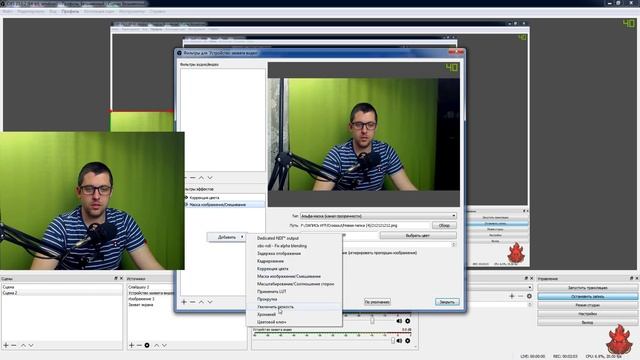This screenshot has height=360, width=640.
Task: Click the По умолчанию defaults button
Action: tap(377, 302)
